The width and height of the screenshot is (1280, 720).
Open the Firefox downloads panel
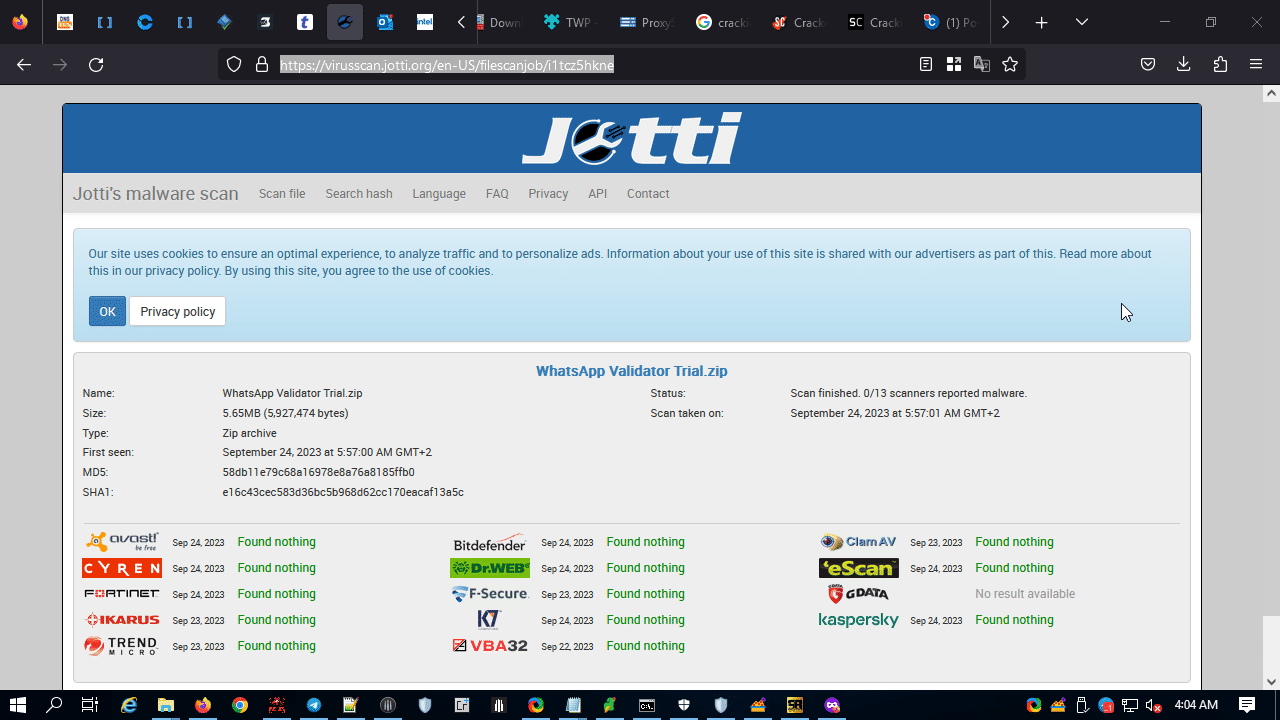pyautogui.click(x=1184, y=64)
